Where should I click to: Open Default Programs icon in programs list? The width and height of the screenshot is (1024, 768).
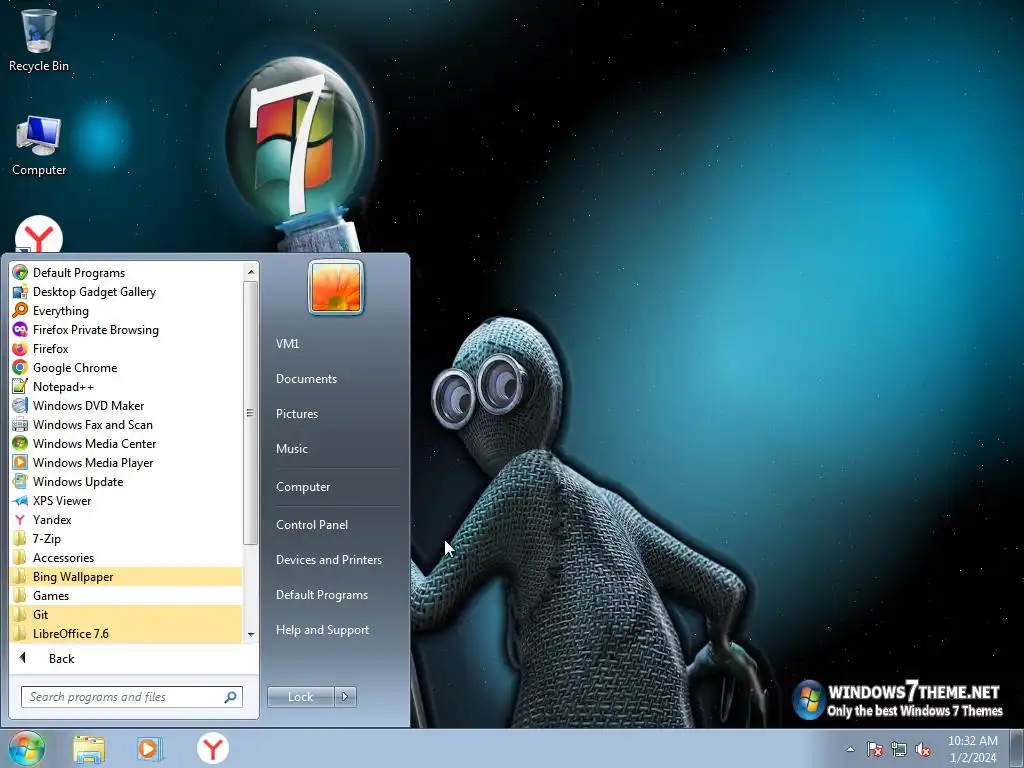click(x=20, y=272)
